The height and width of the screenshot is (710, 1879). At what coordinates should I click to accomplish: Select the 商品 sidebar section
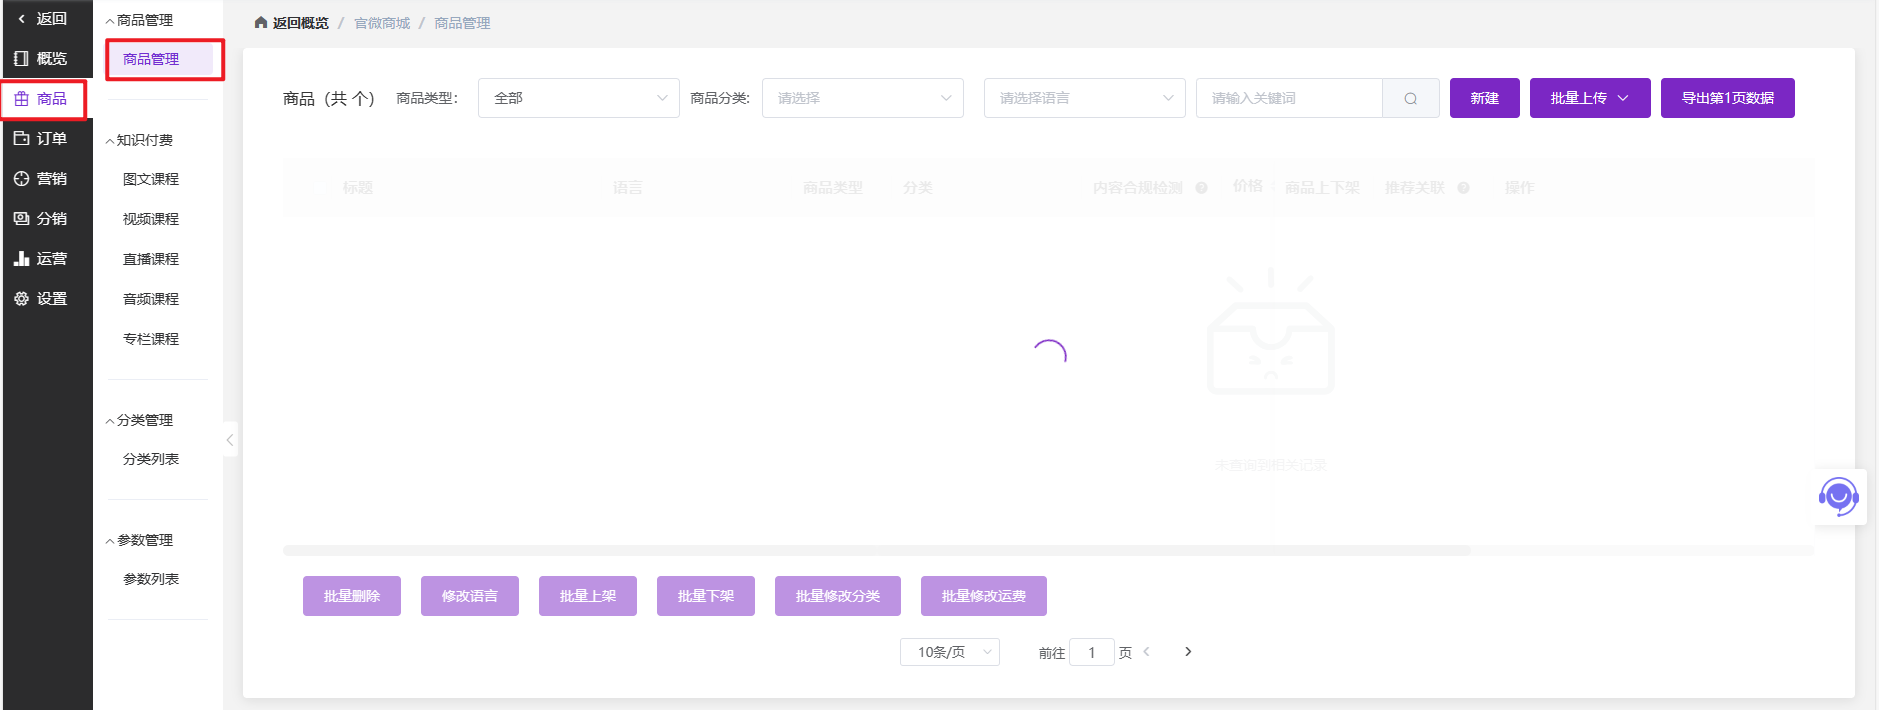42,99
